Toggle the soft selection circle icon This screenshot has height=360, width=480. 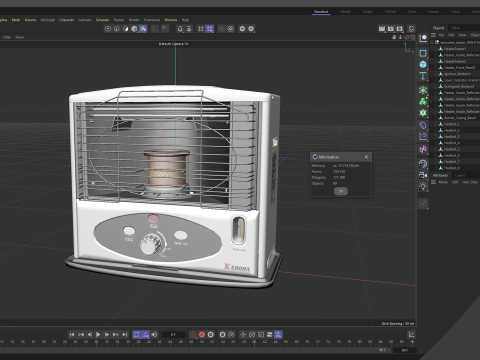click(x=230, y=29)
